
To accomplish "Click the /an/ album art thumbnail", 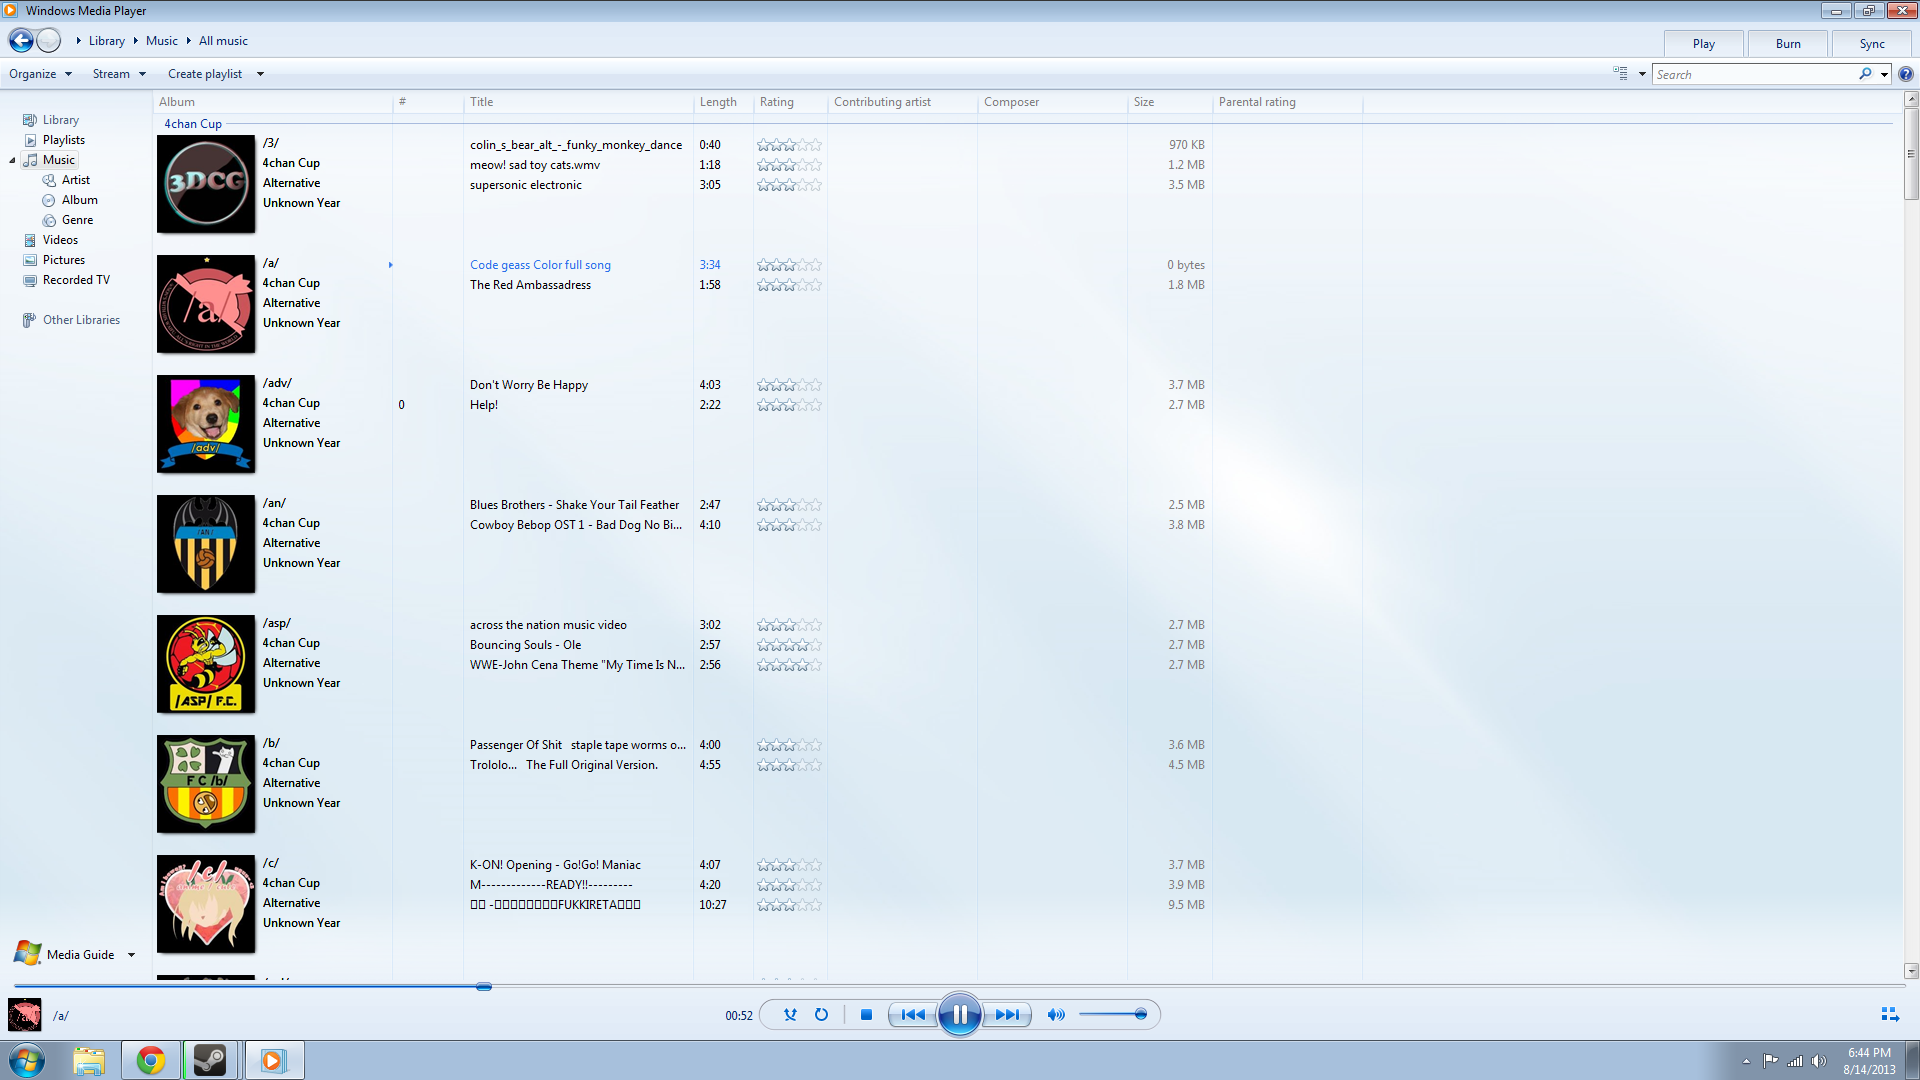I will pyautogui.click(x=206, y=544).
